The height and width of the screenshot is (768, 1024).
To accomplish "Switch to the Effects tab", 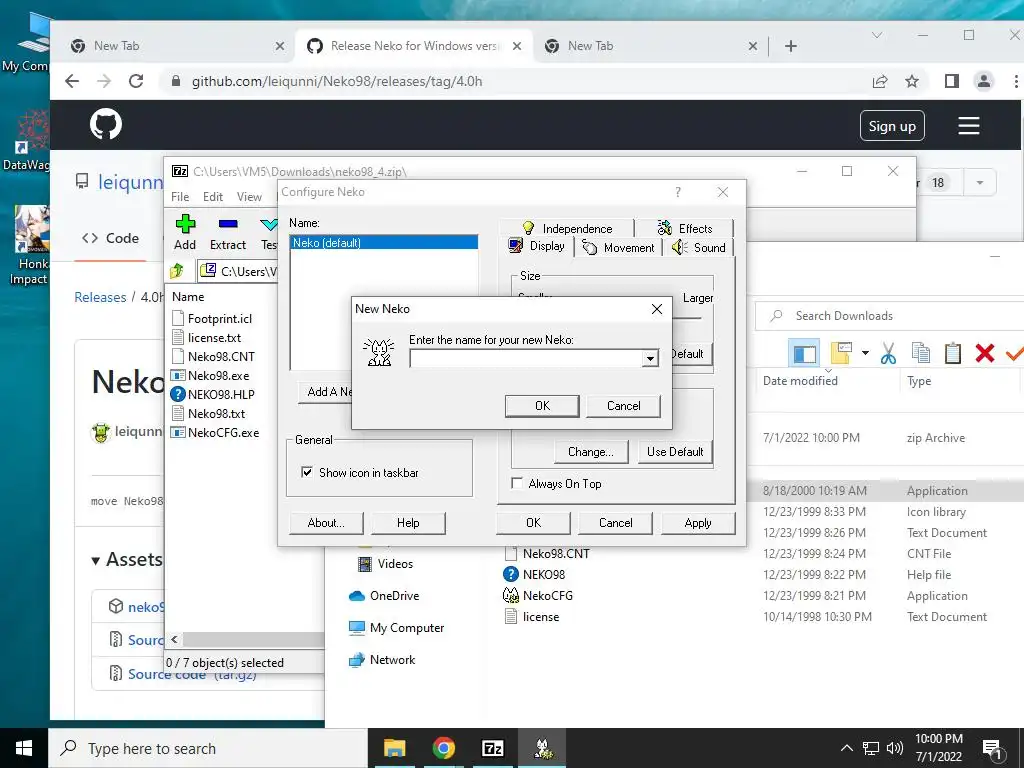I will tap(684, 228).
